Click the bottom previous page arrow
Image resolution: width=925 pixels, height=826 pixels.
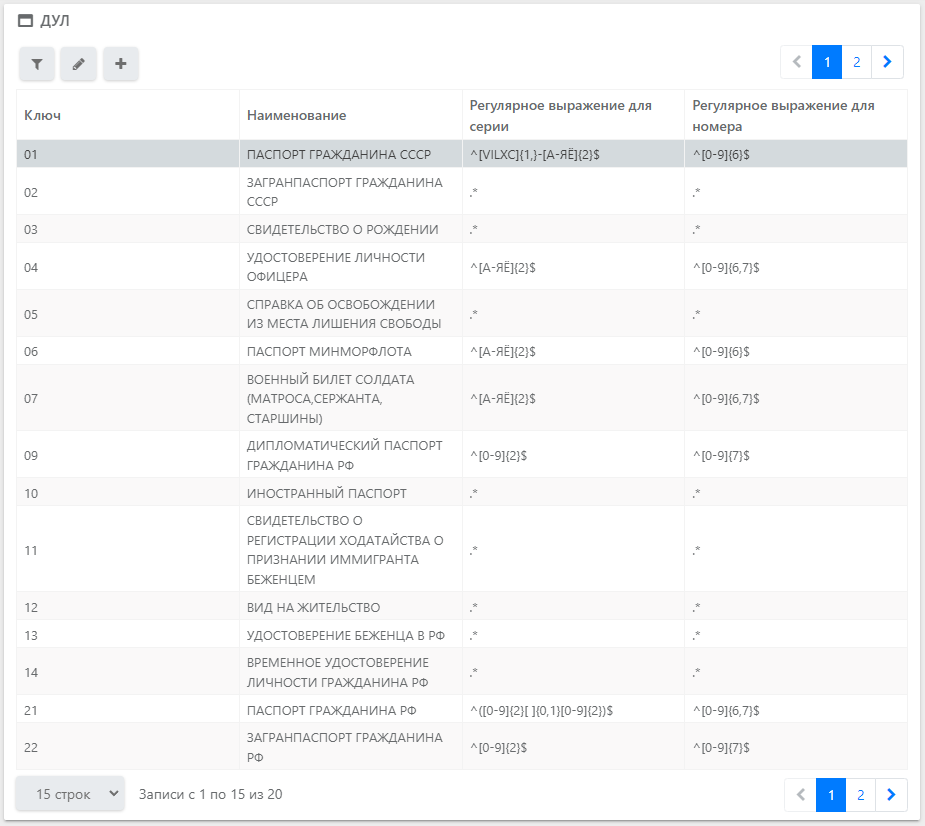[801, 795]
